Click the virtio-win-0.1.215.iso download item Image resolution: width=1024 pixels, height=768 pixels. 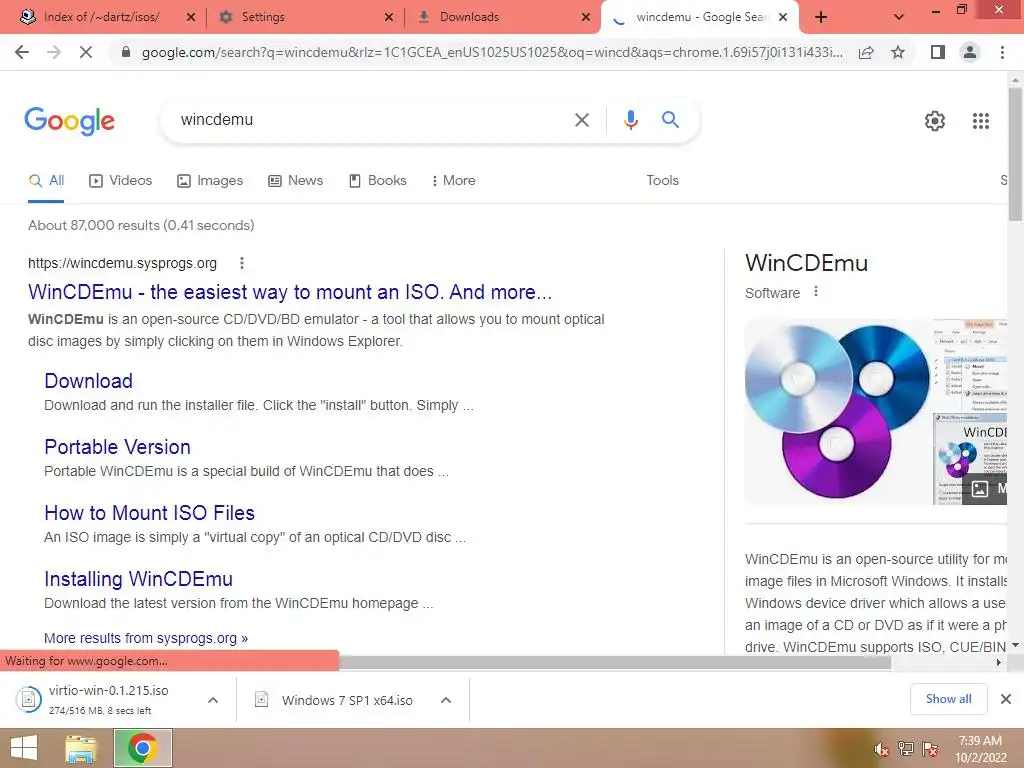[108, 699]
